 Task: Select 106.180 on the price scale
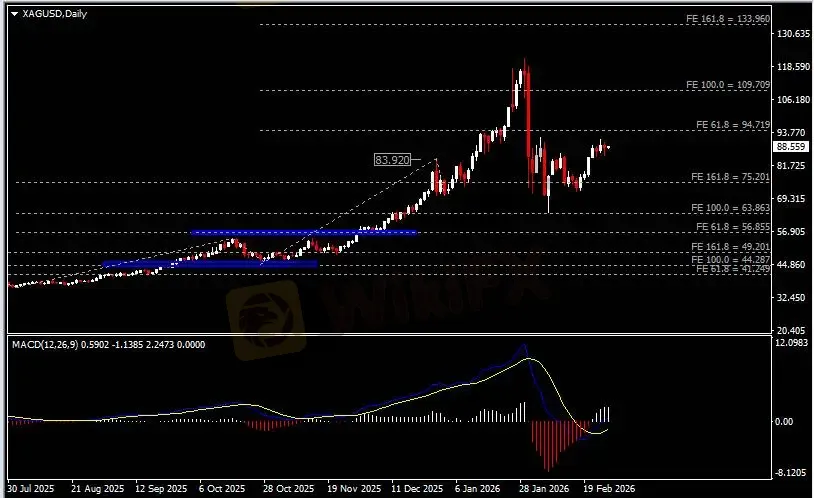coord(793,100)
